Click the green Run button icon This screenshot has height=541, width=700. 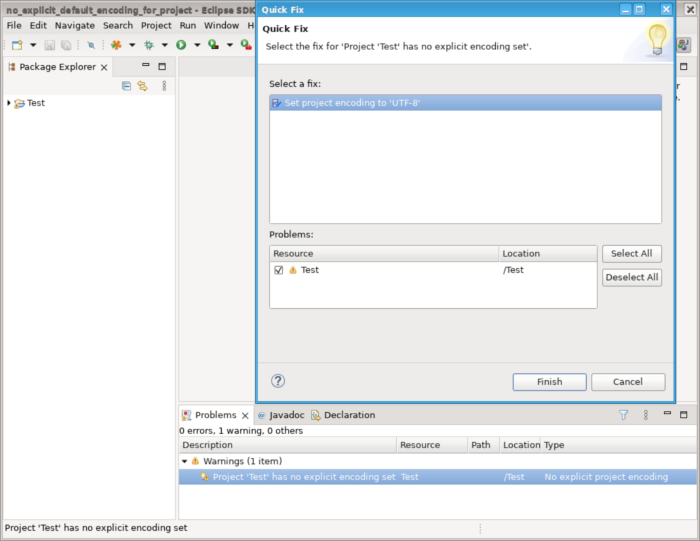point(181,45)
